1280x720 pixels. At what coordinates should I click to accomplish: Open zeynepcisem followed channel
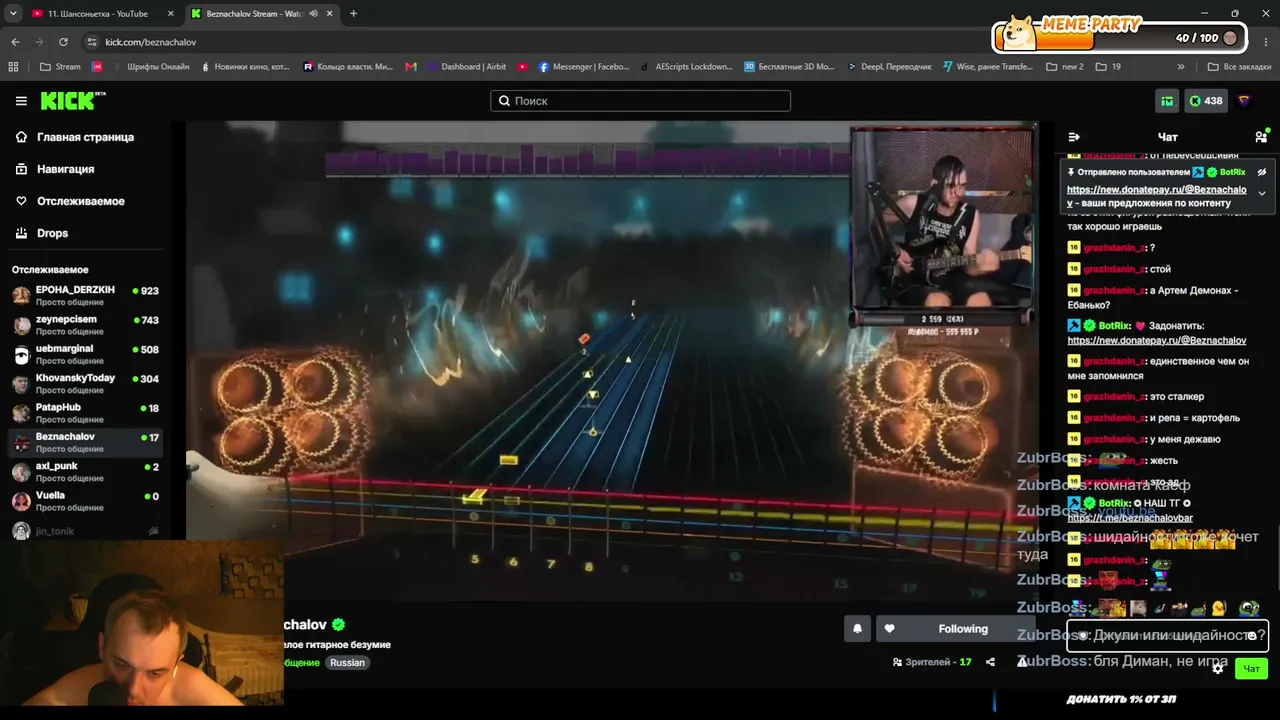coord(85,325)
